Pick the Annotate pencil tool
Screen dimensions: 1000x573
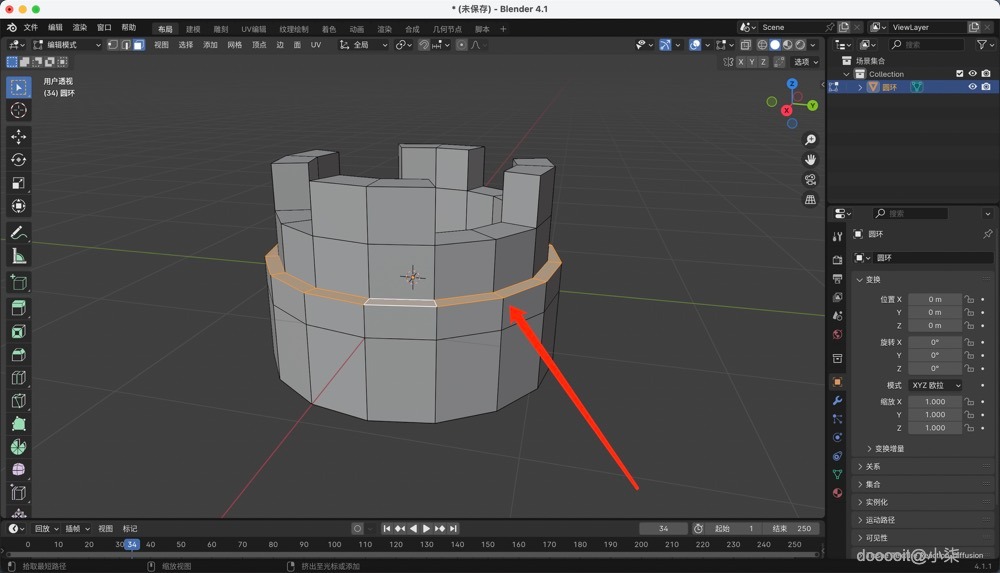[18, 233]
